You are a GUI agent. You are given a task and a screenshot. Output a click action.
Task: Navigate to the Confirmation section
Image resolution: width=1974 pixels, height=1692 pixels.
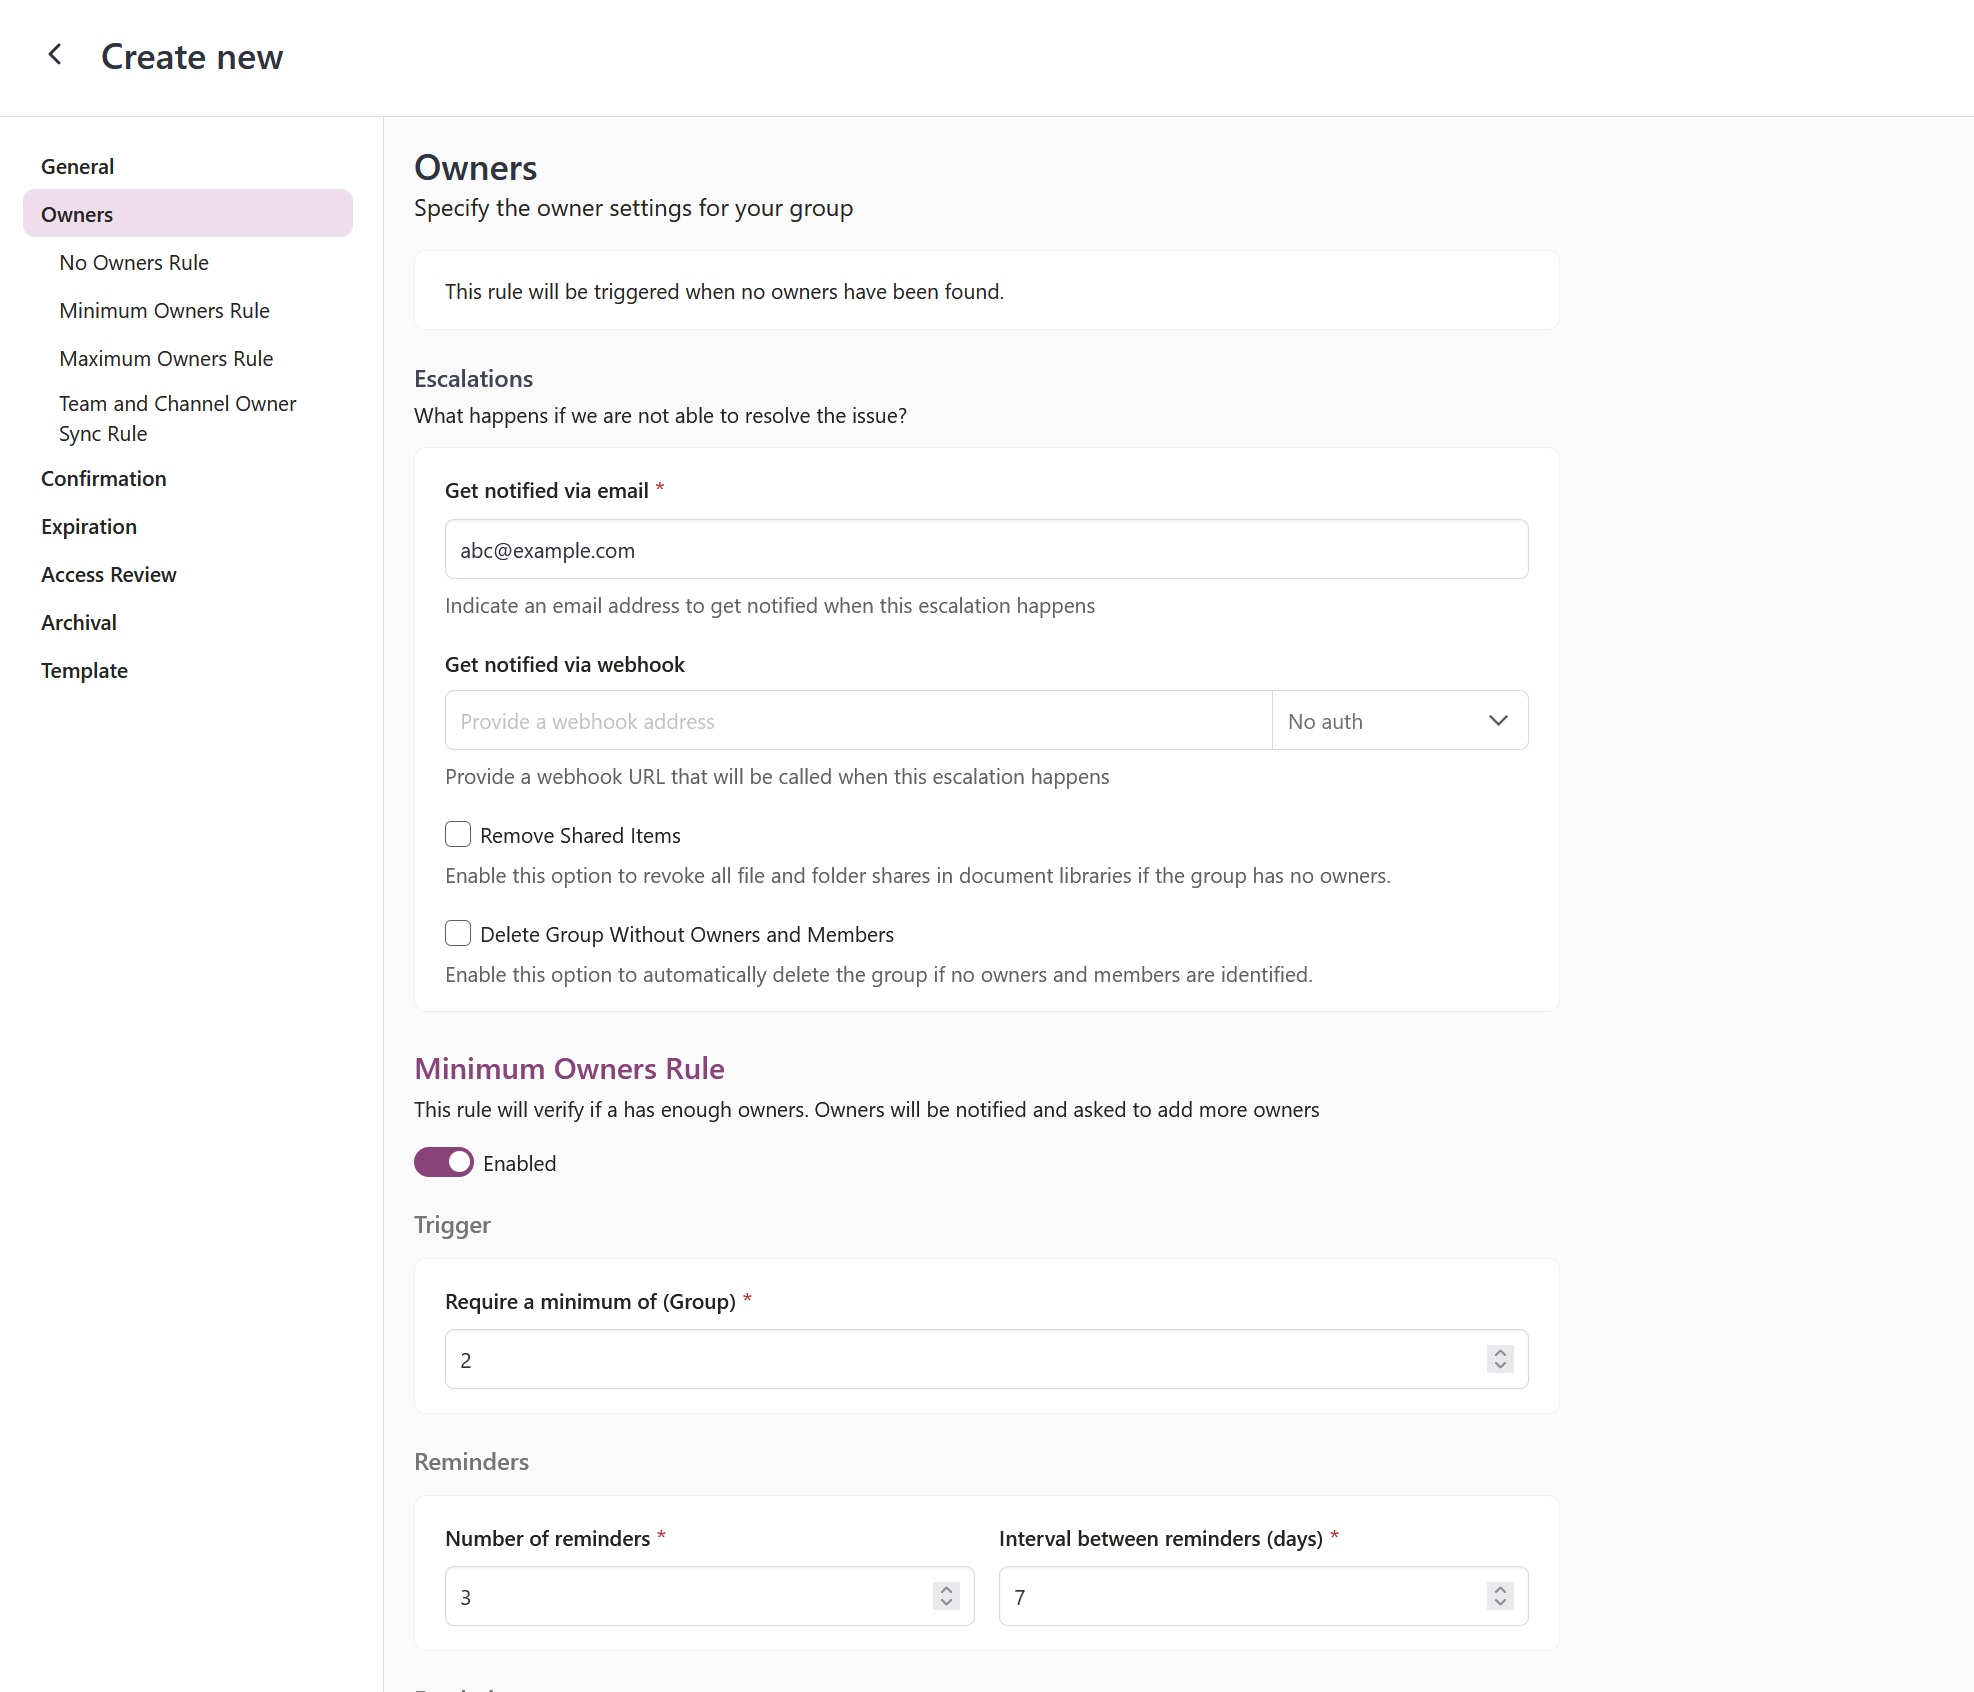103,479
